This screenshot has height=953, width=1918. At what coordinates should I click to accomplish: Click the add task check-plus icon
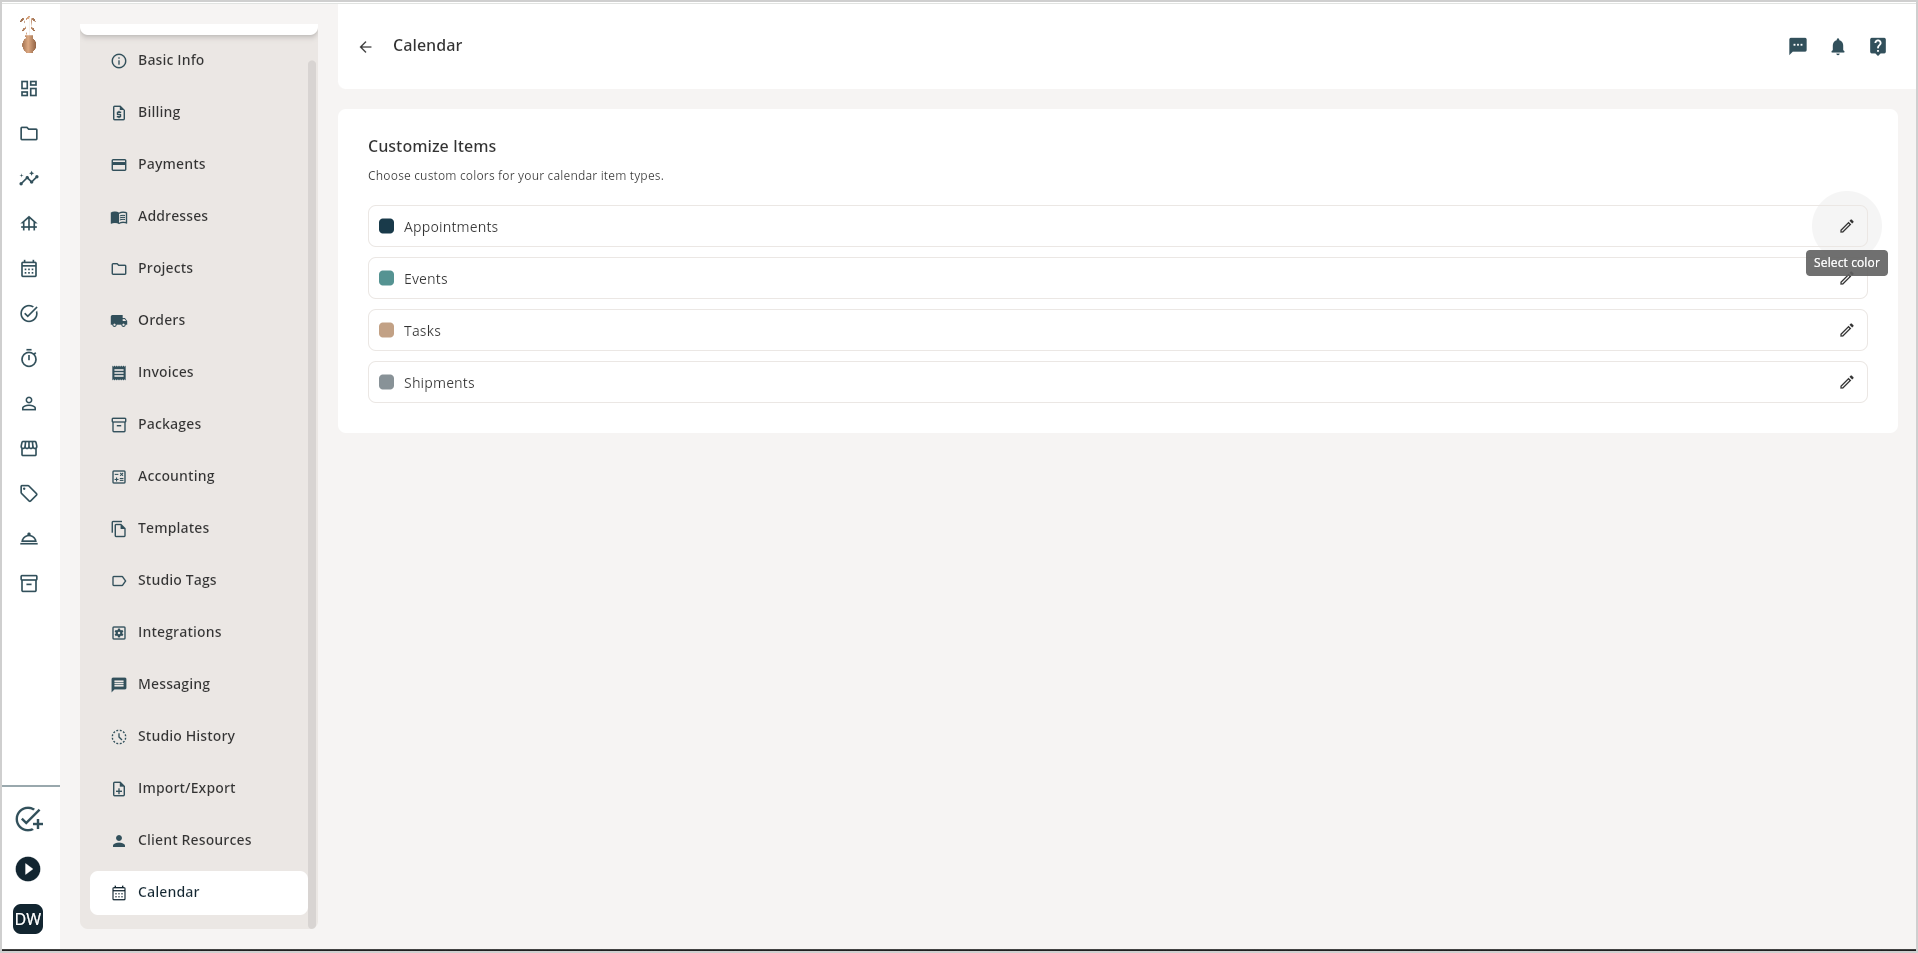[29, 819]
